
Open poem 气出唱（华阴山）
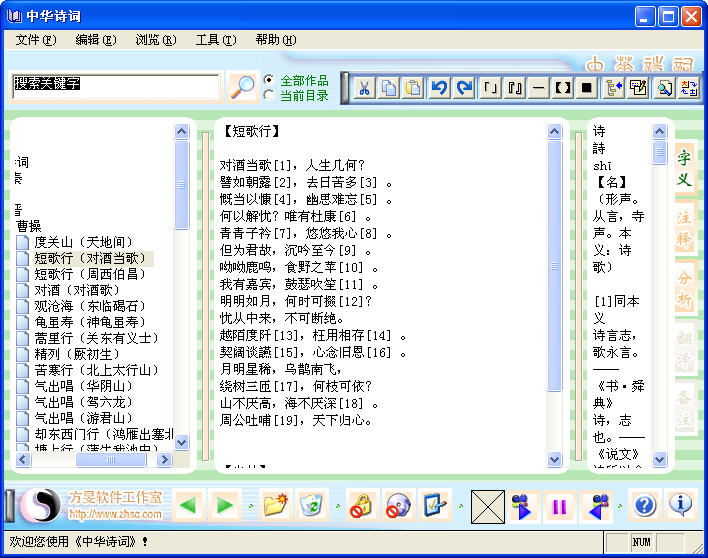tap(84, 386)
